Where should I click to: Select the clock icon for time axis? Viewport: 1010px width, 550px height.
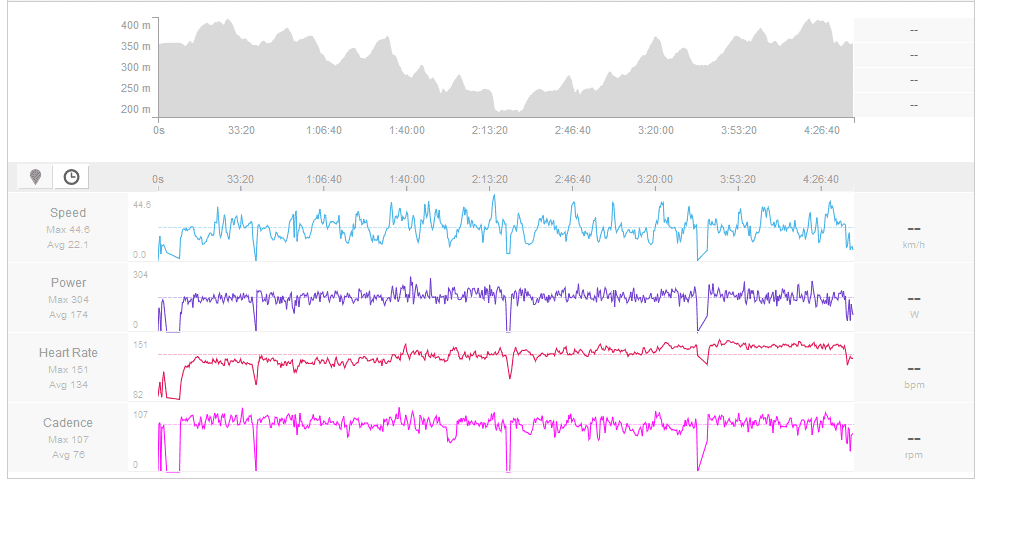click(x=71, y=177)
